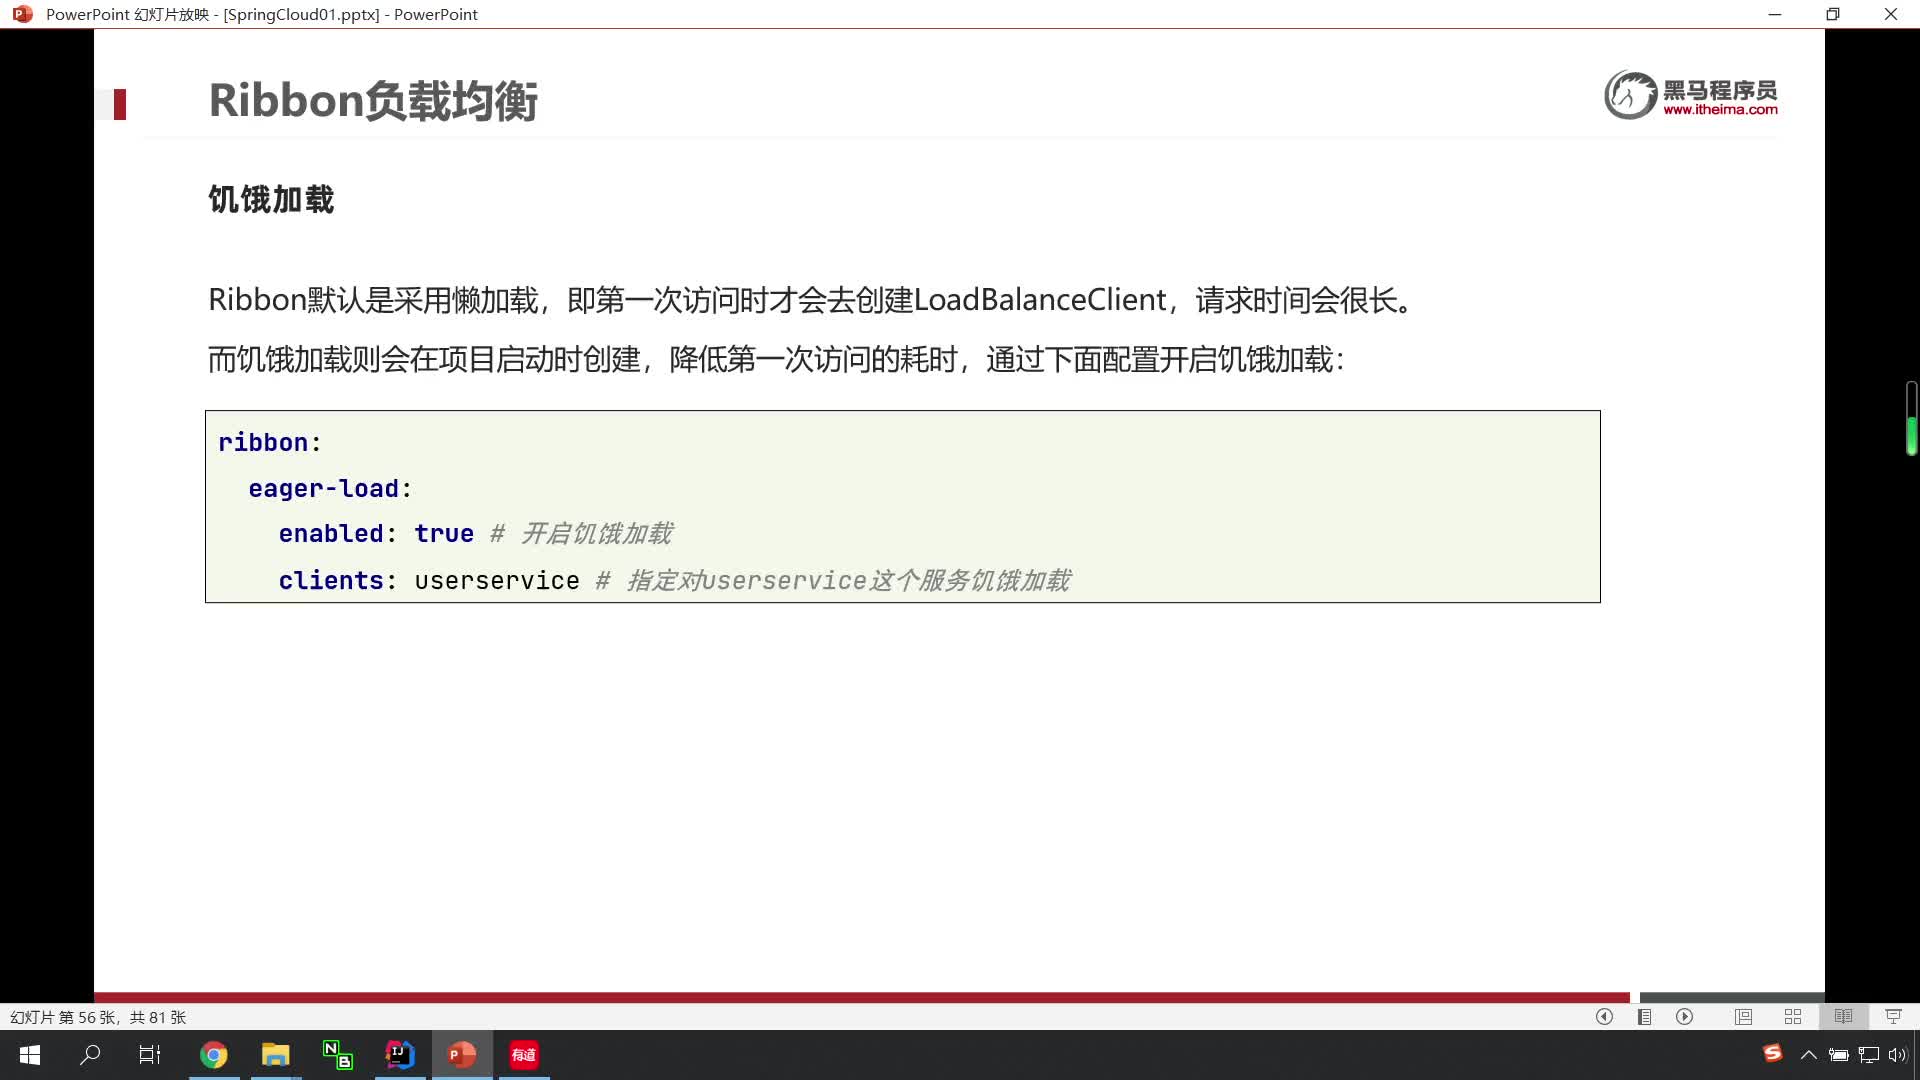Click slide title Ribbon负载均衡

coord(373,101)
